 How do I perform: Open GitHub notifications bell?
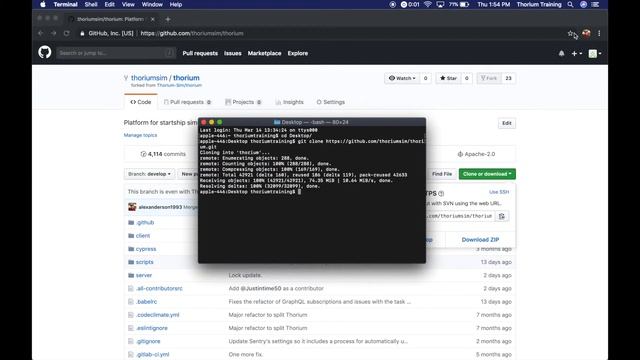pyautogui.click(x=562, y=53)
